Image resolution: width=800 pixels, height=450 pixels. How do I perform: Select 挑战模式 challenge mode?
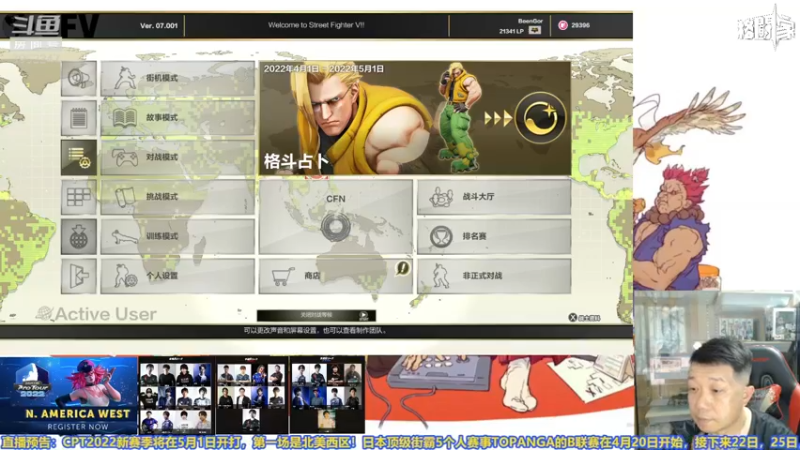178,197
